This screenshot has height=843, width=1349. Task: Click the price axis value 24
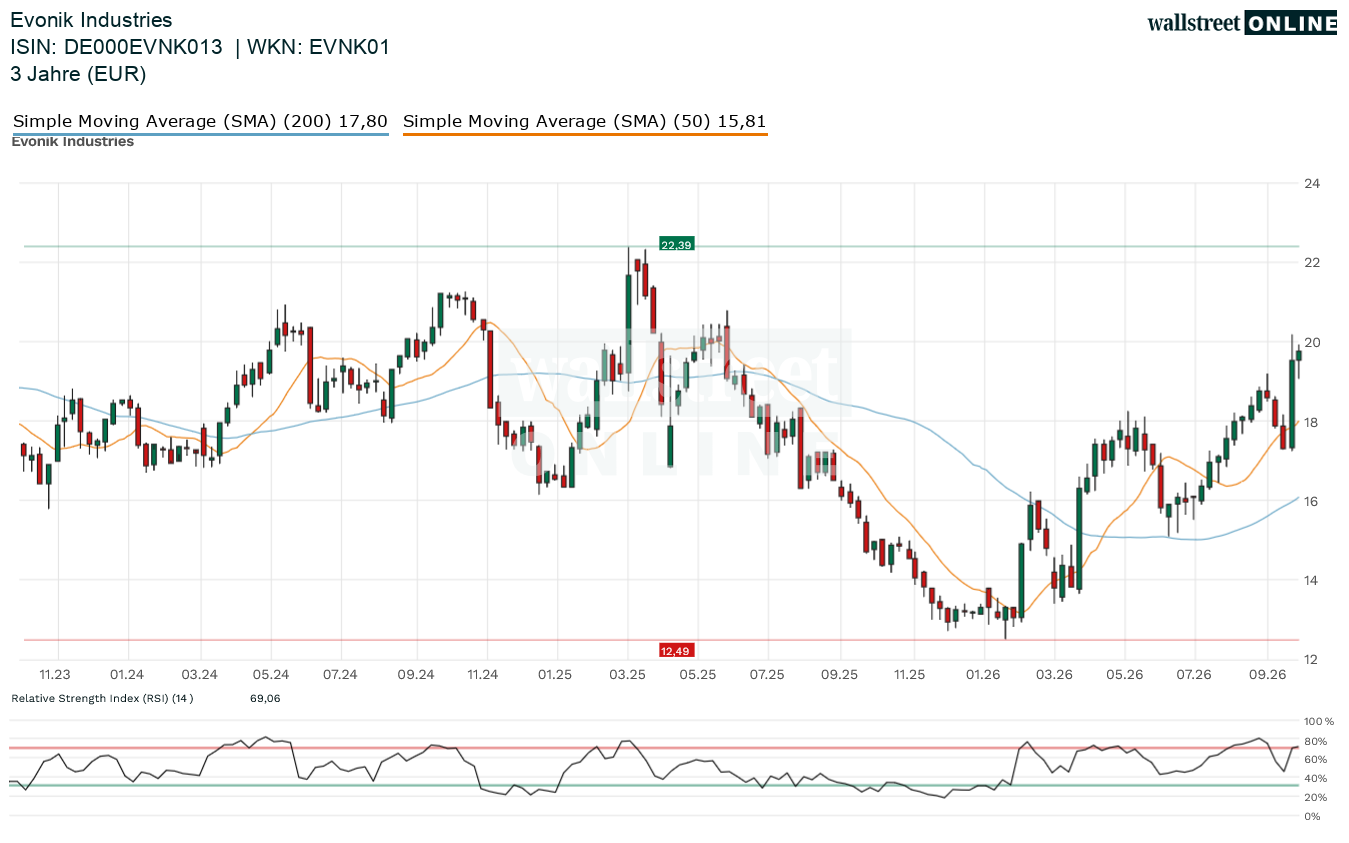1312,183
